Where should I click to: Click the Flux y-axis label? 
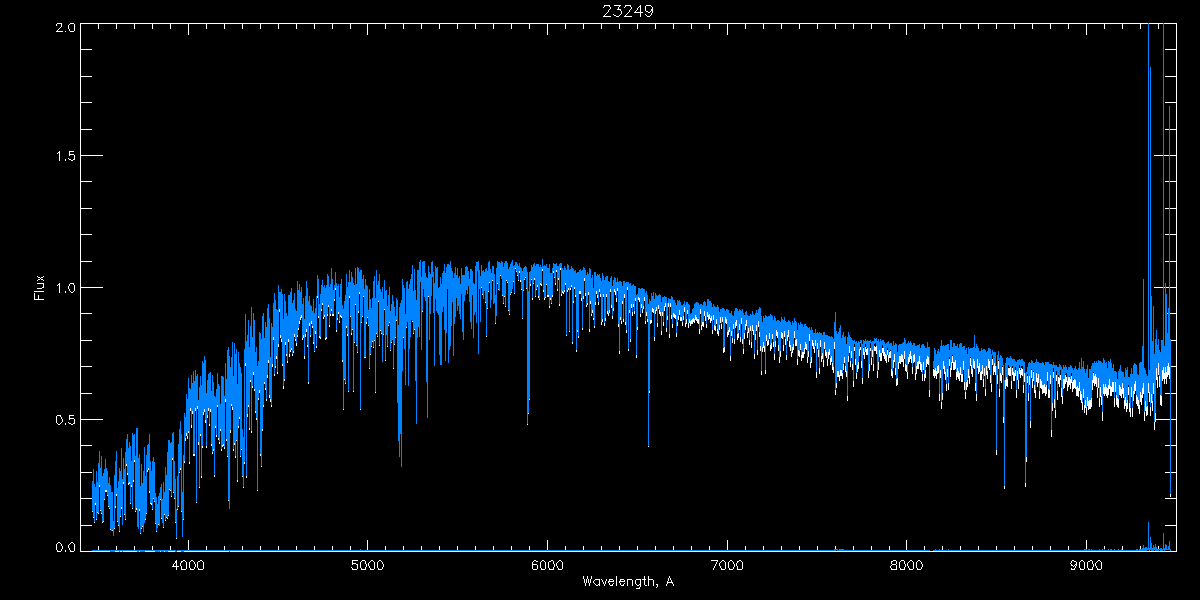click(x=40, y=288)
